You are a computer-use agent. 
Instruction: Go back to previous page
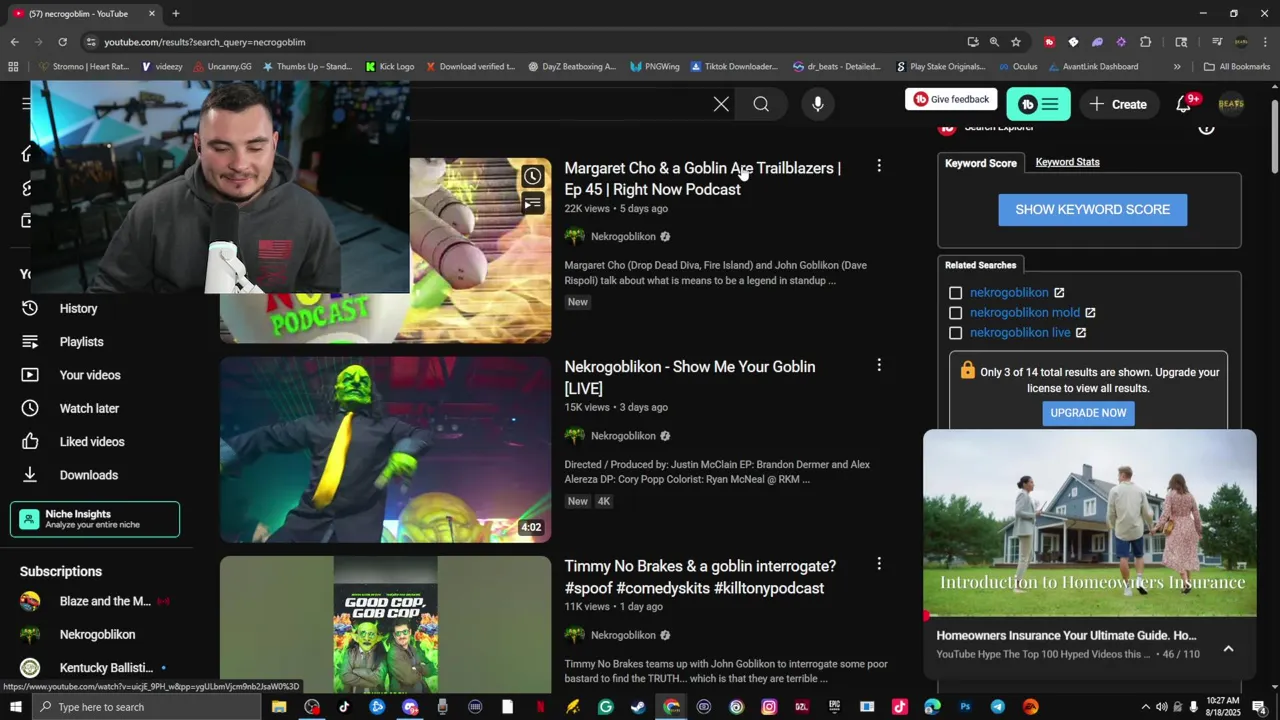point(14,42)
